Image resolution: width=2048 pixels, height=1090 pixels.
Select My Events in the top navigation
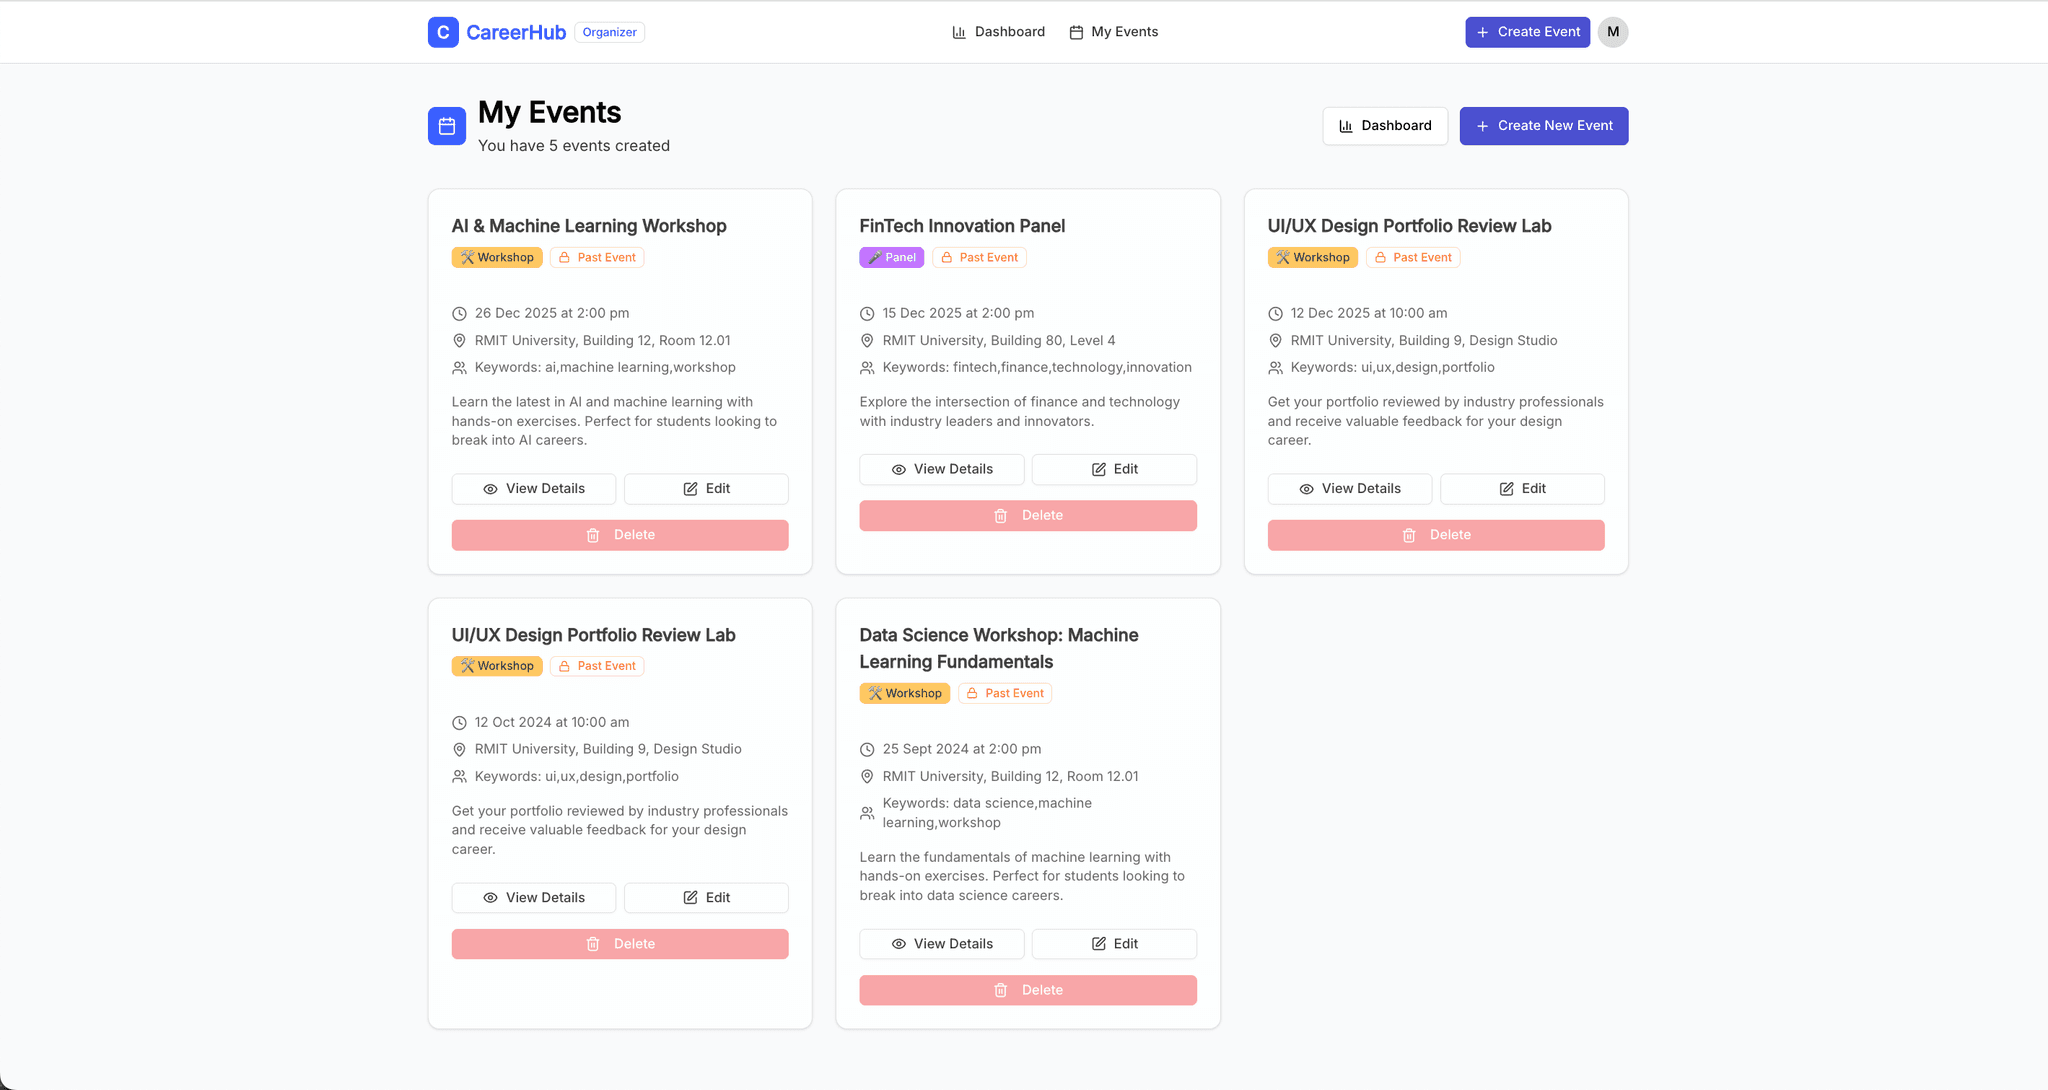(x=1113, y=31)
